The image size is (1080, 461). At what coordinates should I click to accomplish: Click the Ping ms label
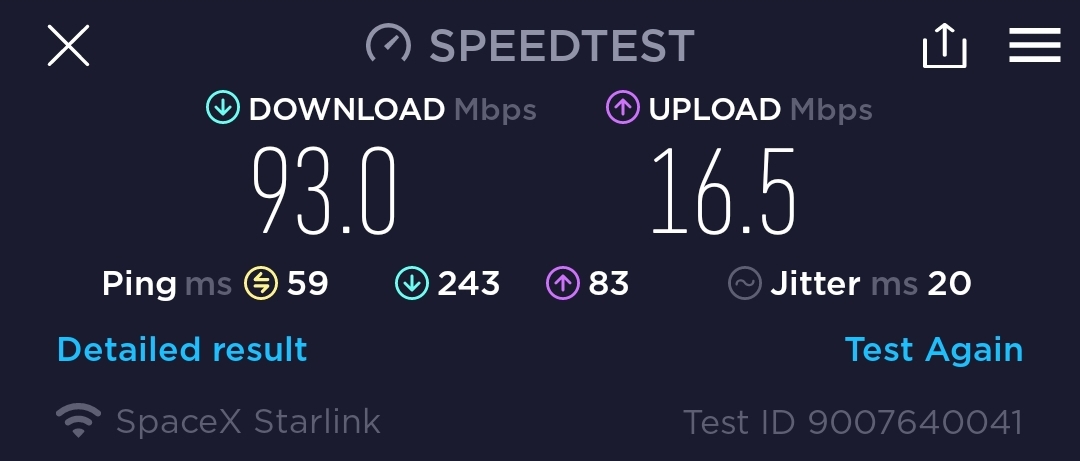pyautogui.click(x=167, y=284)
